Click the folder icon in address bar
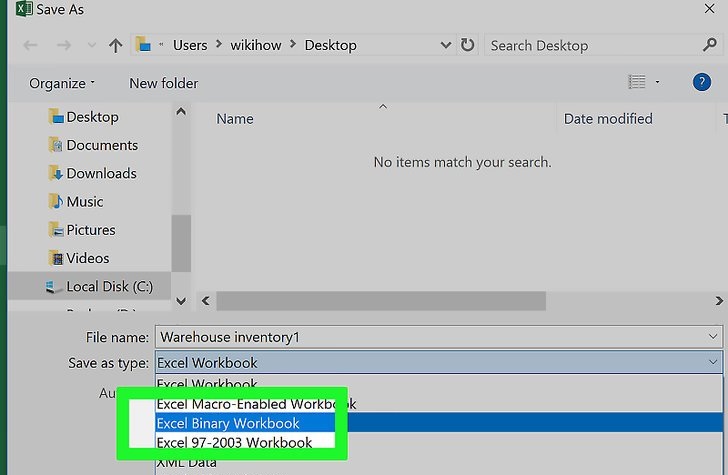The image size is (728, 475). (x=143, y=45)
